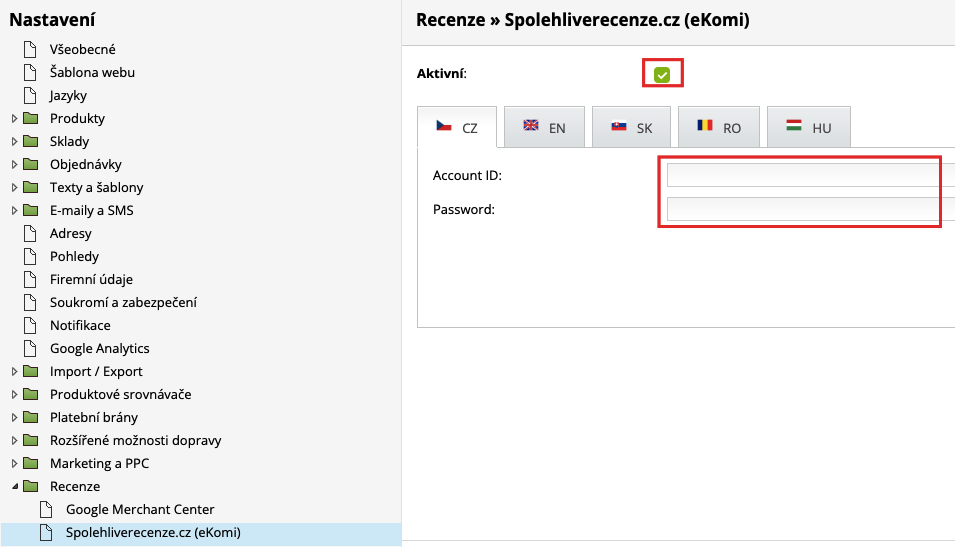This screenshot has width=955, height=547.
Task: Click the Pohledy page icon
Action: coord(30,256)
